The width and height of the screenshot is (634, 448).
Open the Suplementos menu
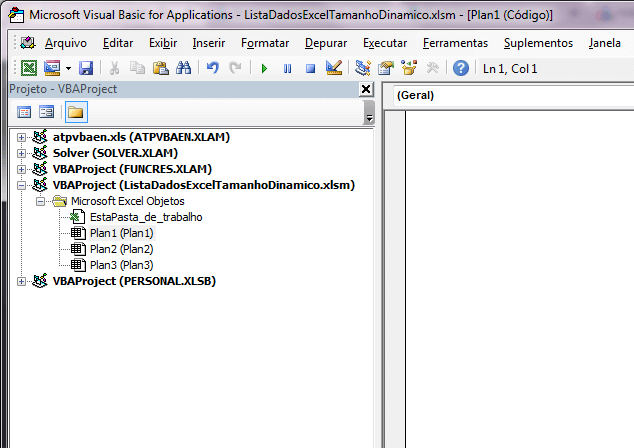[x=538, y=43]
